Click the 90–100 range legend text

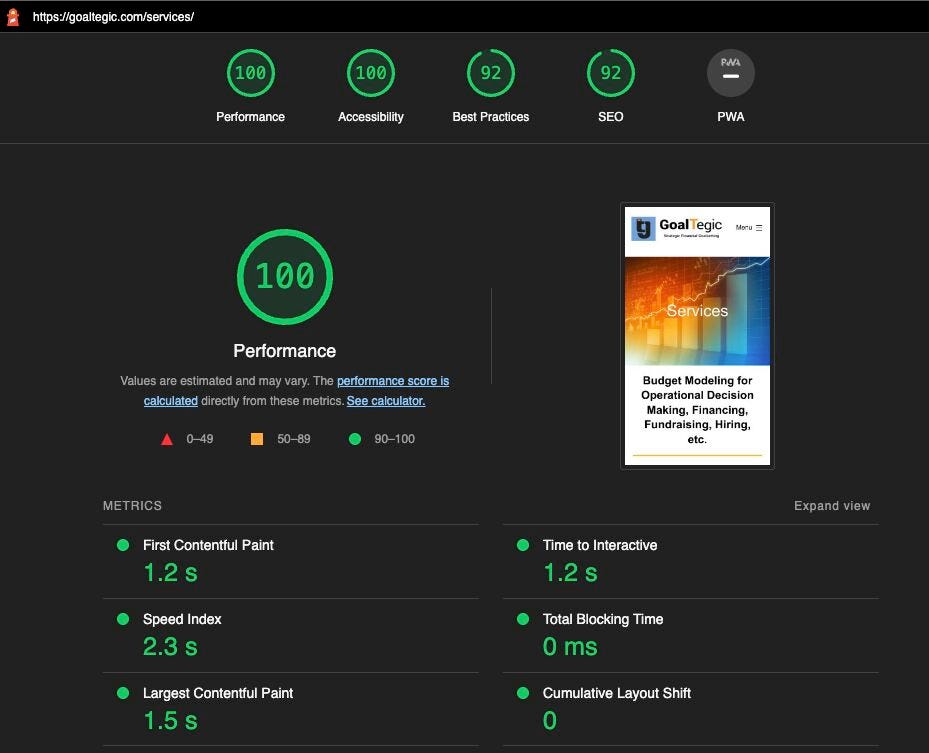395,439
